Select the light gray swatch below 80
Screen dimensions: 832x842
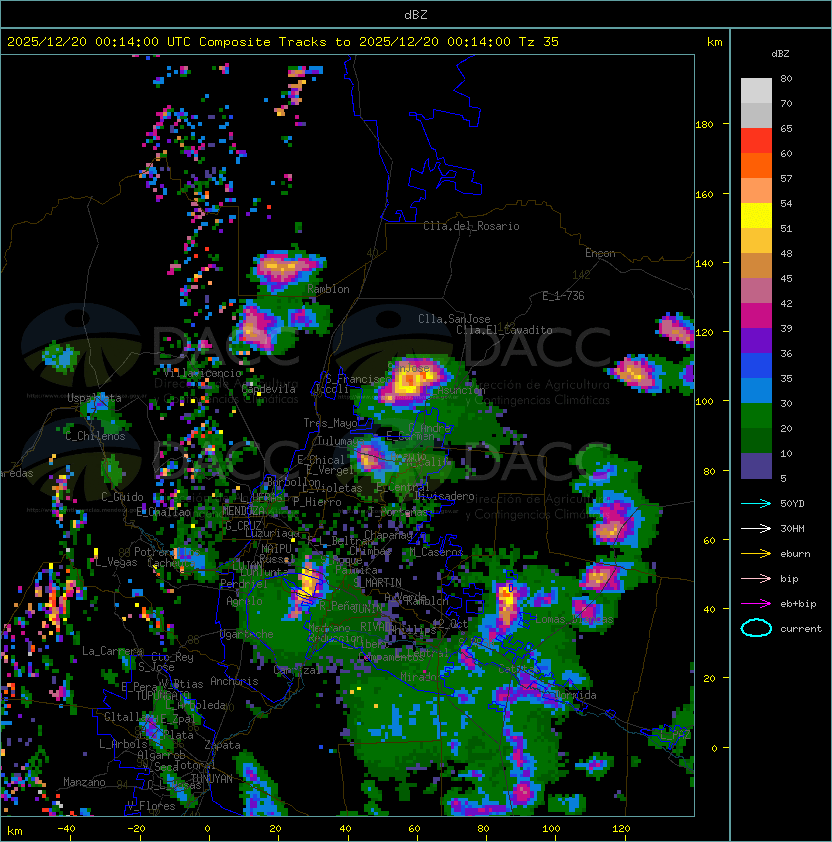[756, 91]
